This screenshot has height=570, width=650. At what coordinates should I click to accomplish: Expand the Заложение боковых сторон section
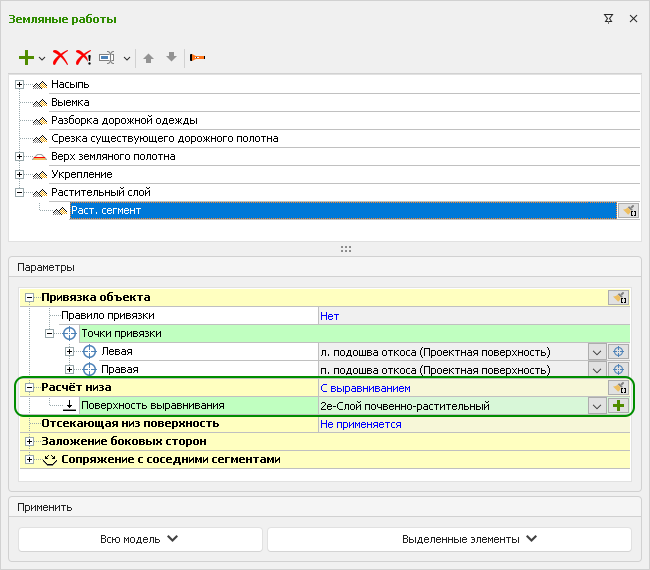(x=30, y=441)
